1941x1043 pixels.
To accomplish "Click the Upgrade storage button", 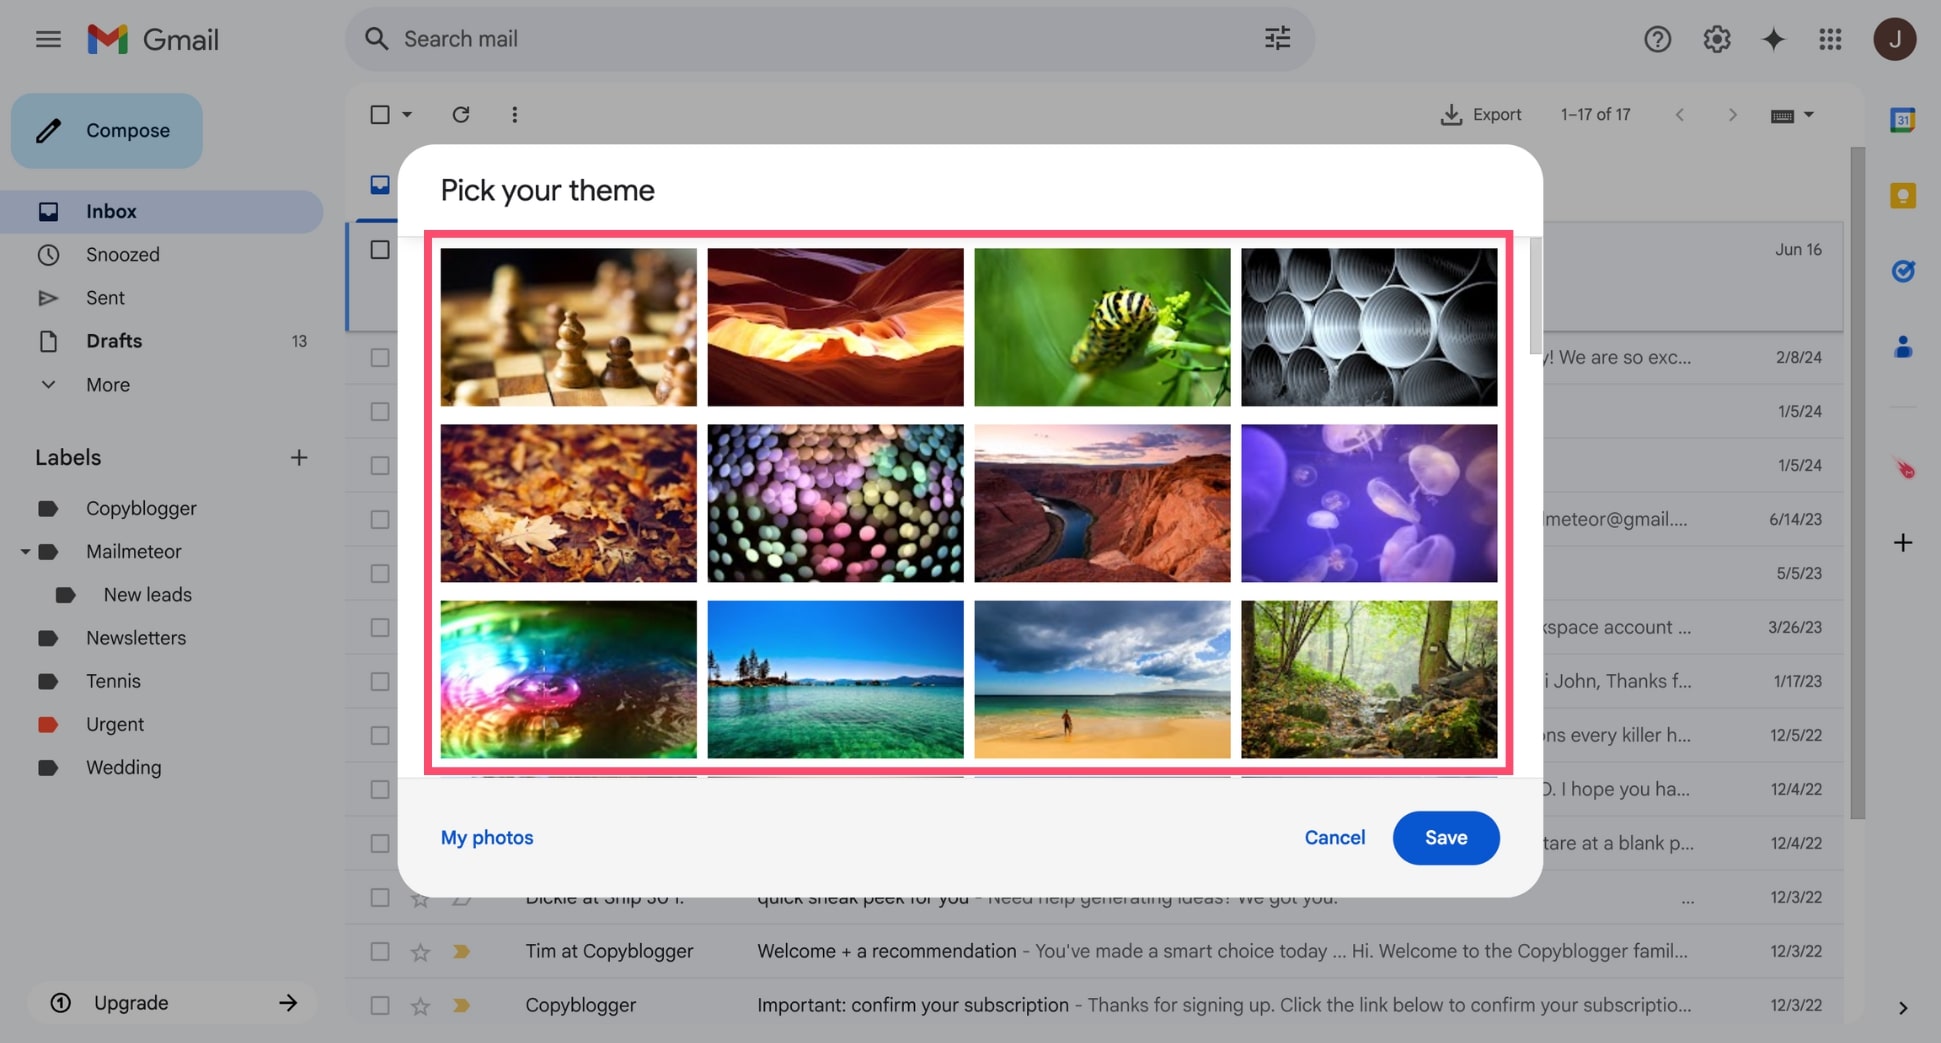I will coord(172,1003).
